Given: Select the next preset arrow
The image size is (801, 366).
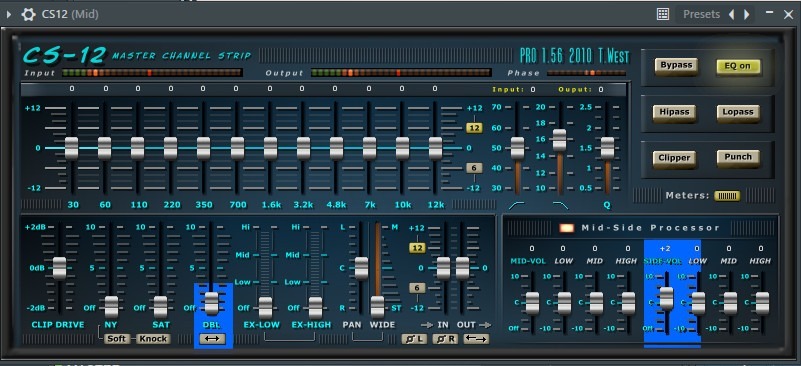Looking at the screenshot, I should [747, 14].
